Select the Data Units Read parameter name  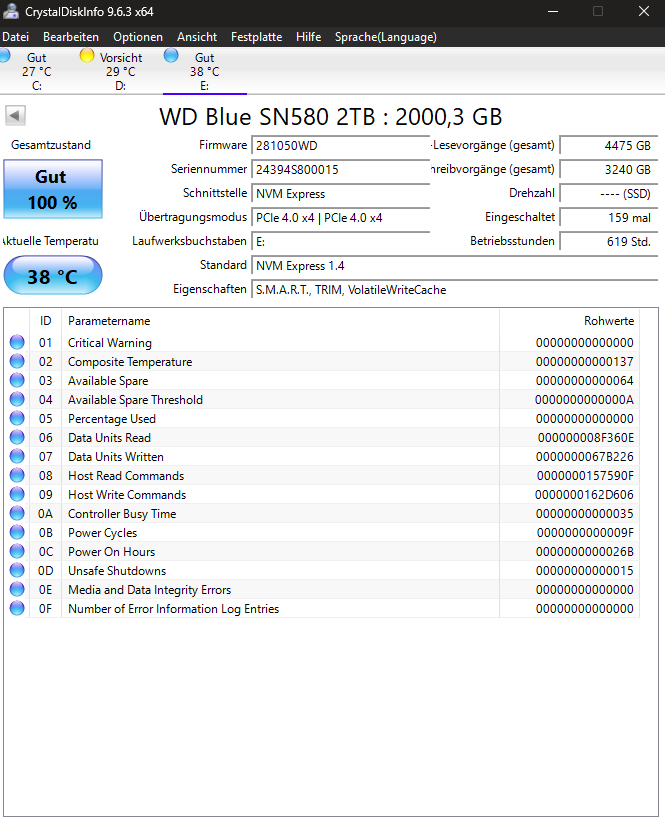click(110, 438)
